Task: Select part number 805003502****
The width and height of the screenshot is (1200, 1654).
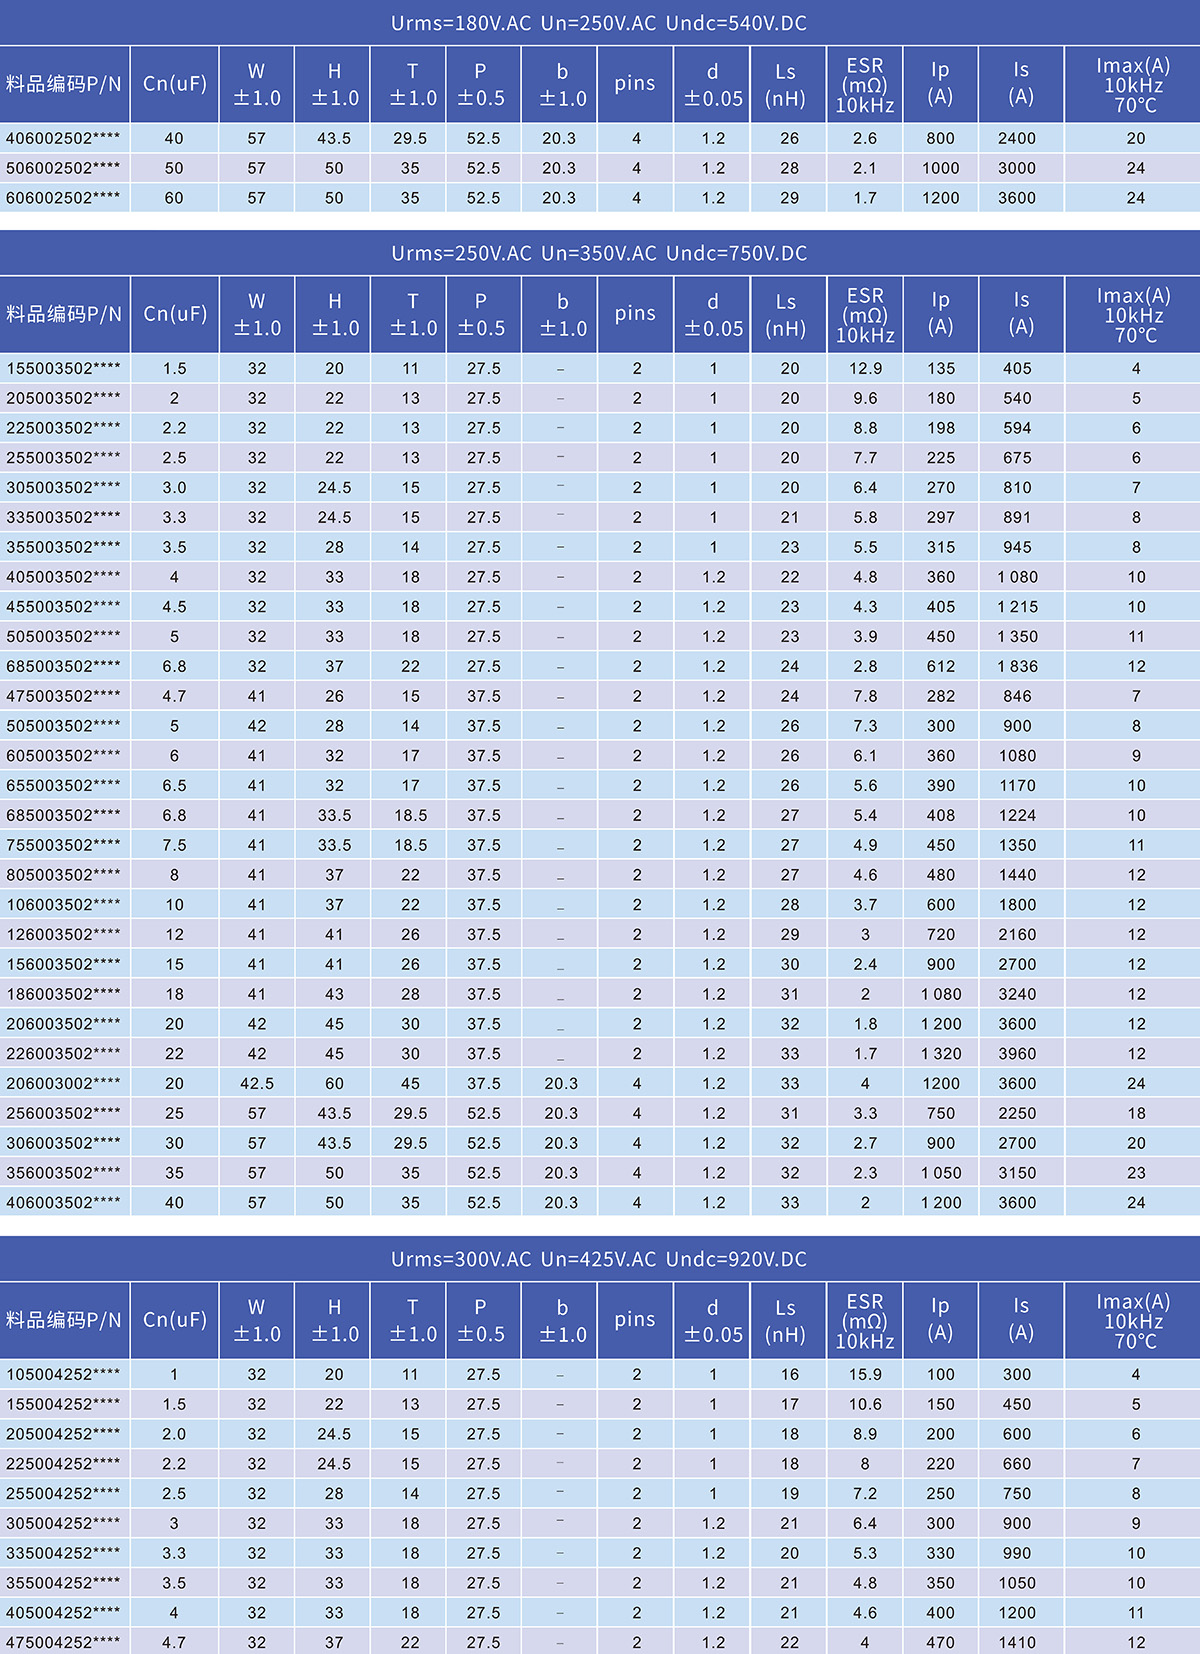Action: tap(63, 875)
